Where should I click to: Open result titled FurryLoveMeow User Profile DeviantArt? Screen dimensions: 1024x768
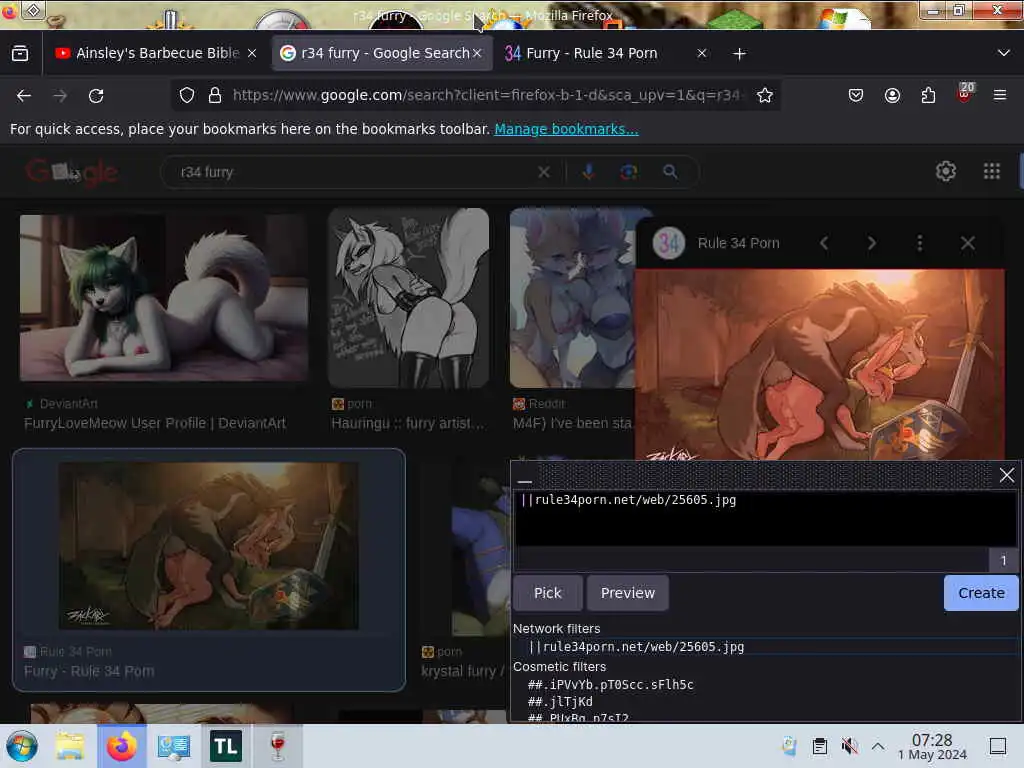point(155,423)
